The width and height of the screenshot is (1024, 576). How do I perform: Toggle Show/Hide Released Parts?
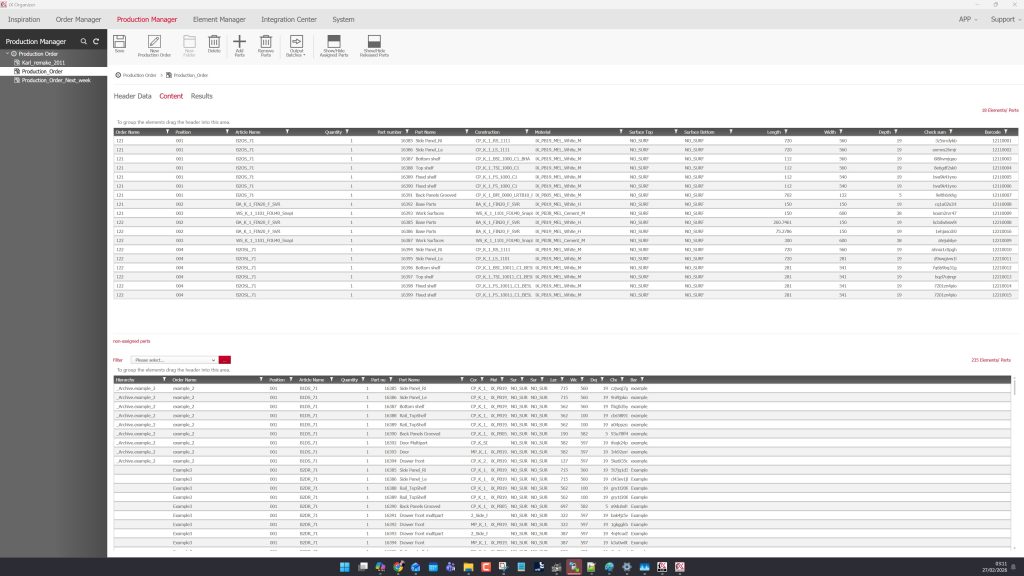pos(375,43)
